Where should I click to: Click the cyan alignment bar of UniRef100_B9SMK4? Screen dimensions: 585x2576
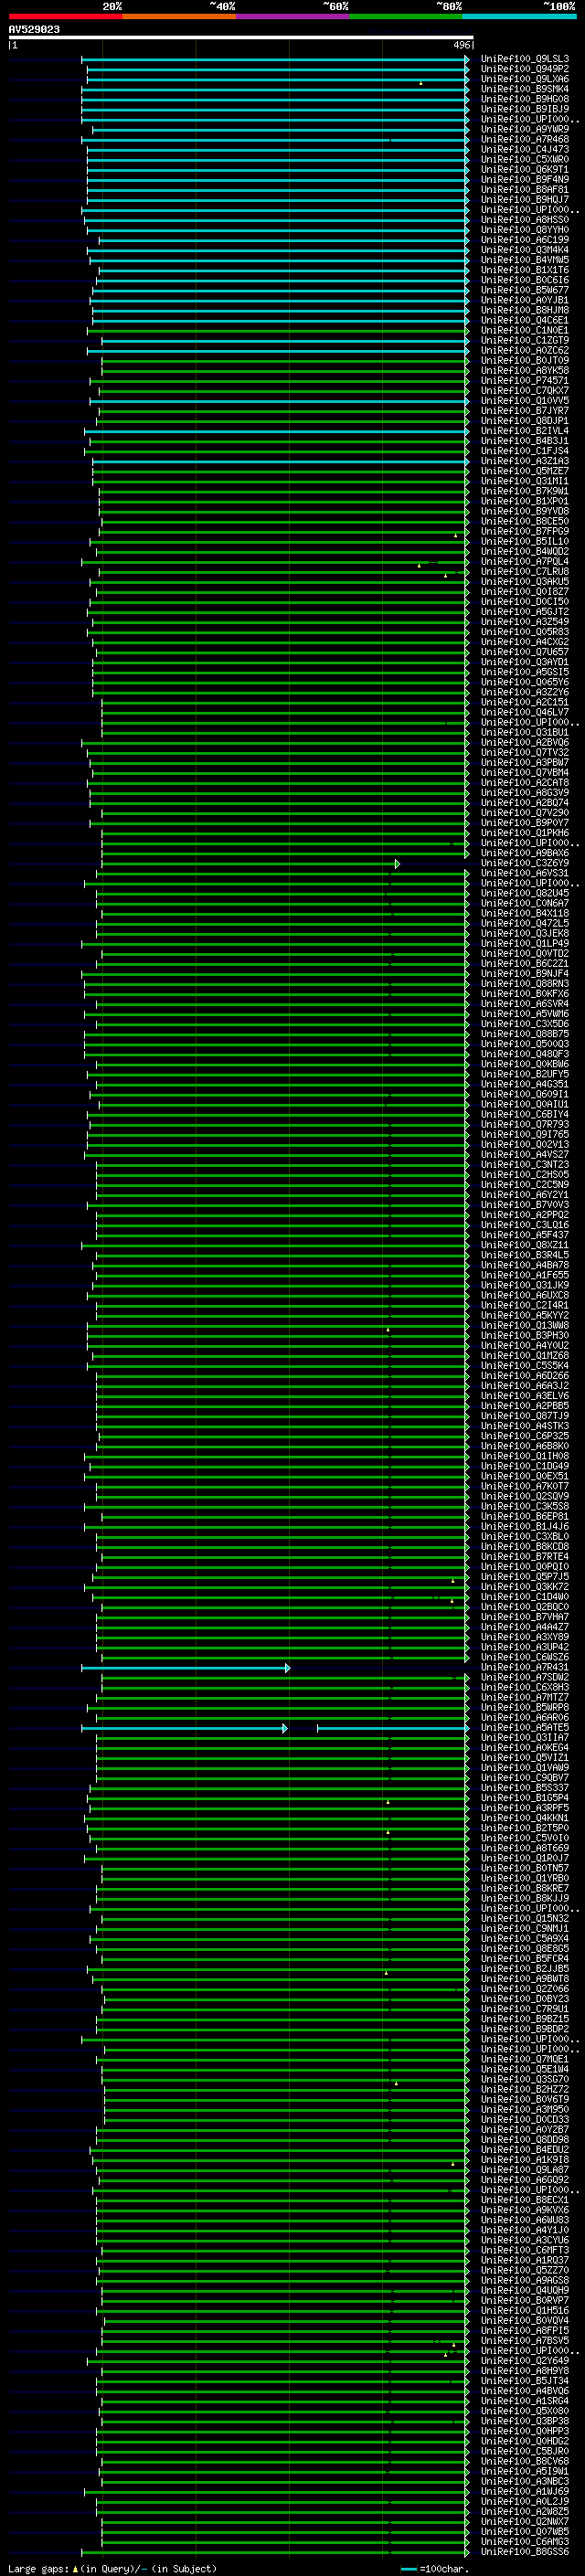point(275,89)
